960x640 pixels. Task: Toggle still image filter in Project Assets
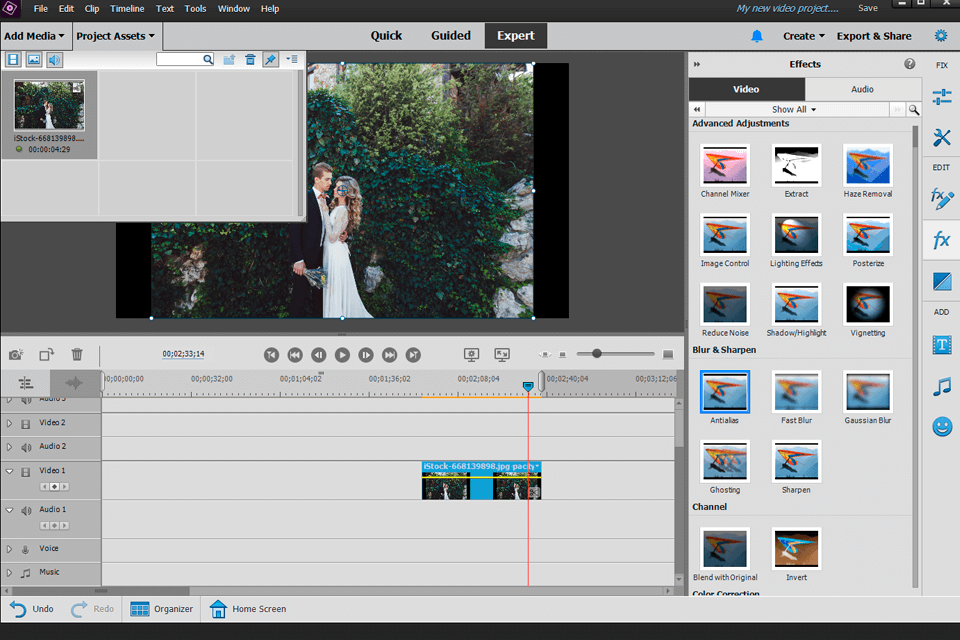(34, 60)
